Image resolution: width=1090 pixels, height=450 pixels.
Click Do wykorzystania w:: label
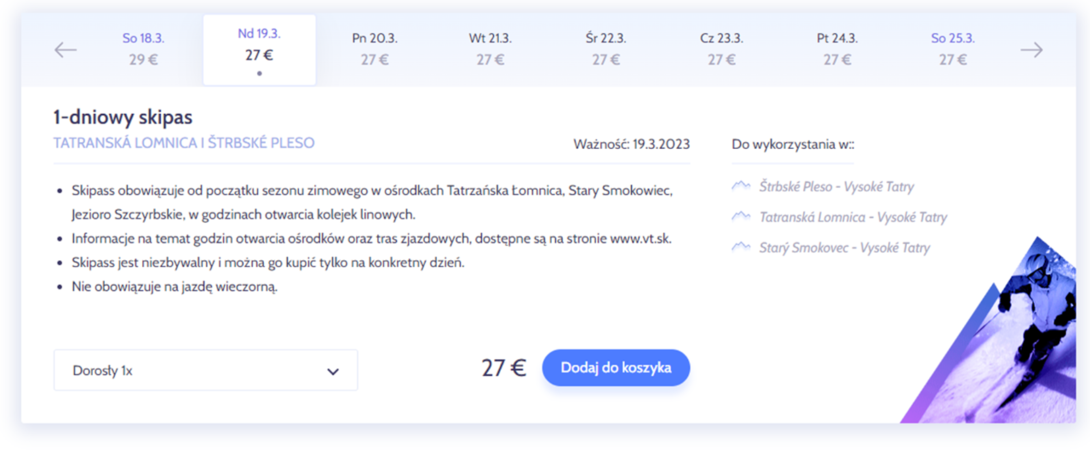[x=792, y=145]
